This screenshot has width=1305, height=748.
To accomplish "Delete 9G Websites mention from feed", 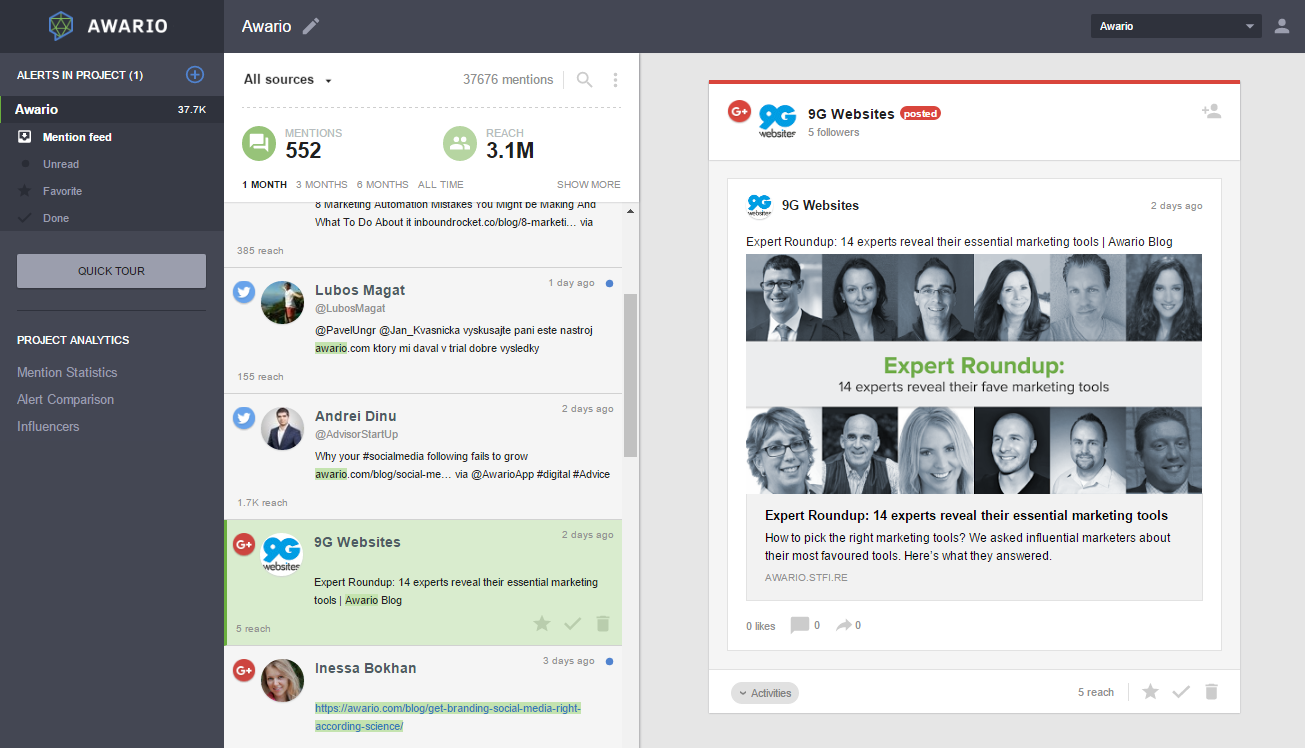I will [x=602, y=623].
